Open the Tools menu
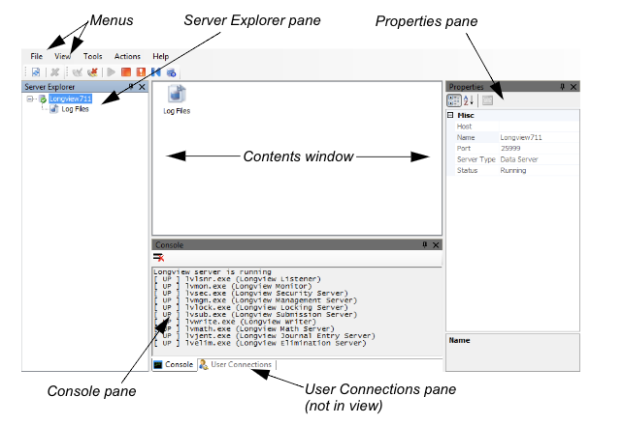The image size is (623, 425). click(x=93, y=57)
